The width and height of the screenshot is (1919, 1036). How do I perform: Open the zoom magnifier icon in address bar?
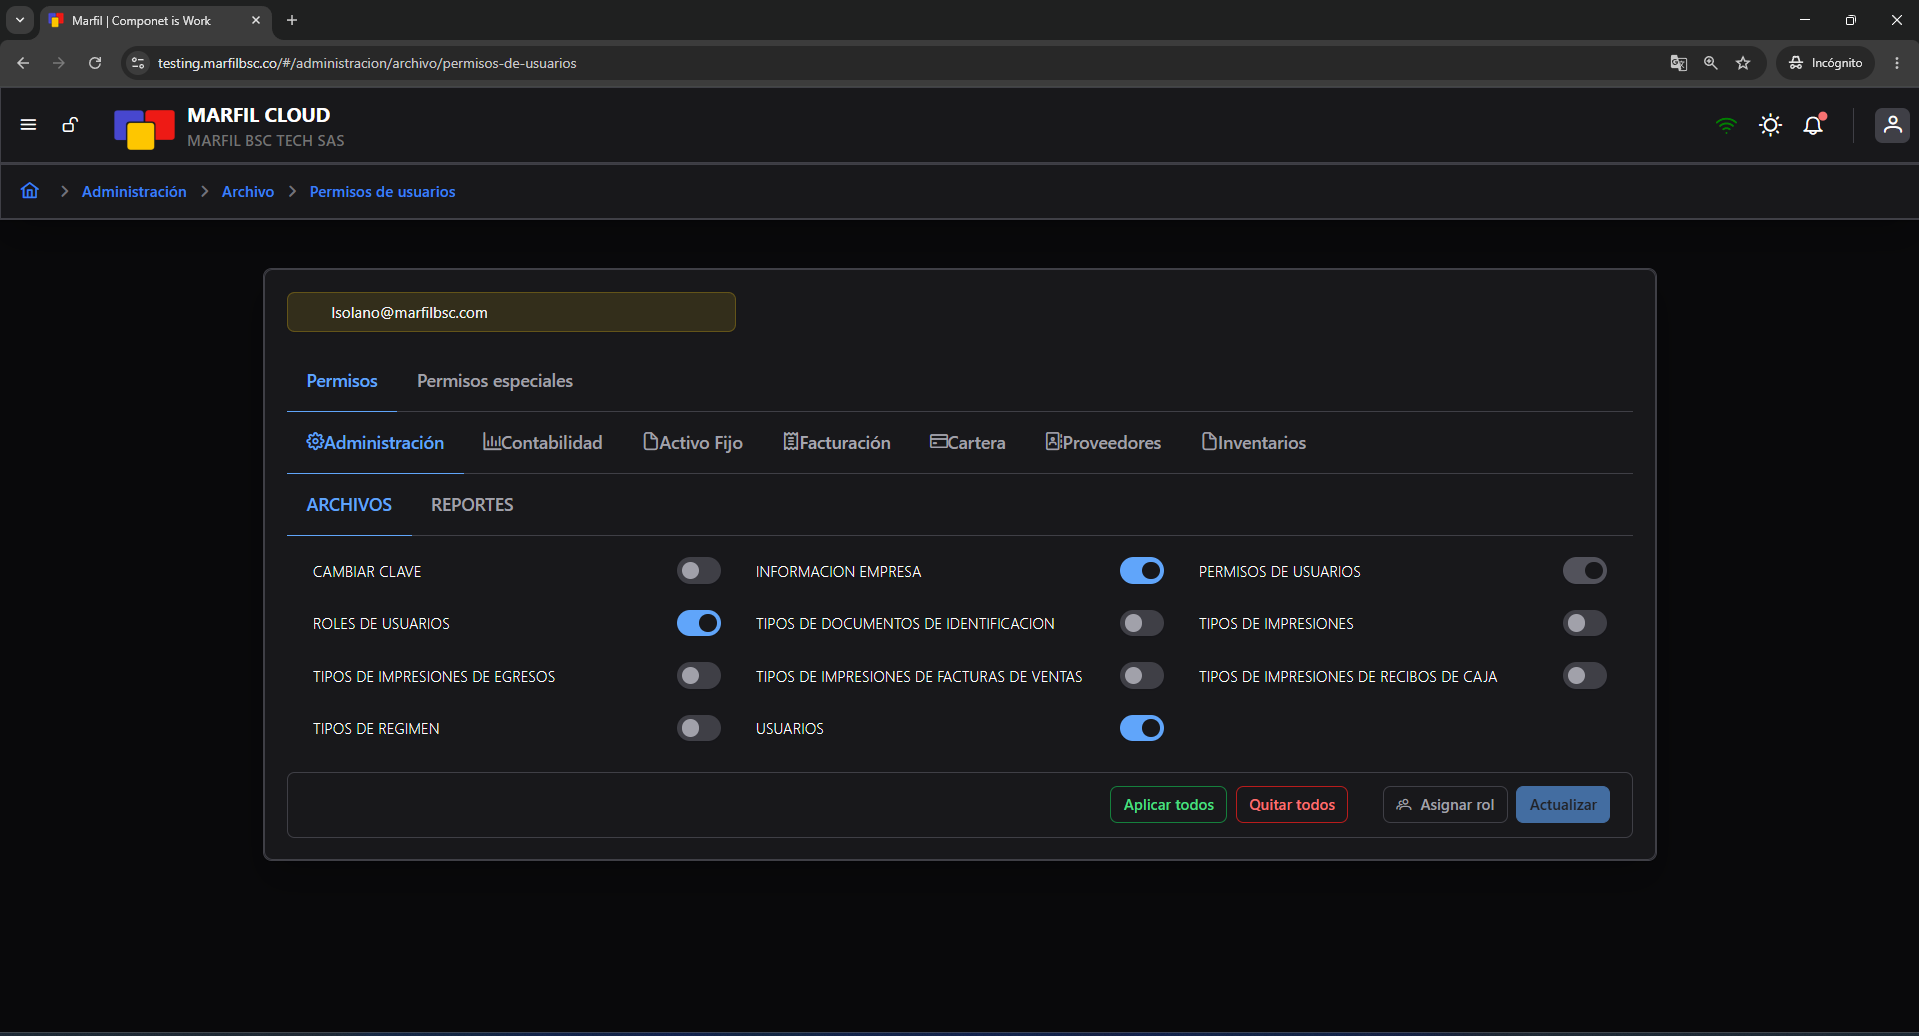pyautogui.click(x=1711, y=63)
